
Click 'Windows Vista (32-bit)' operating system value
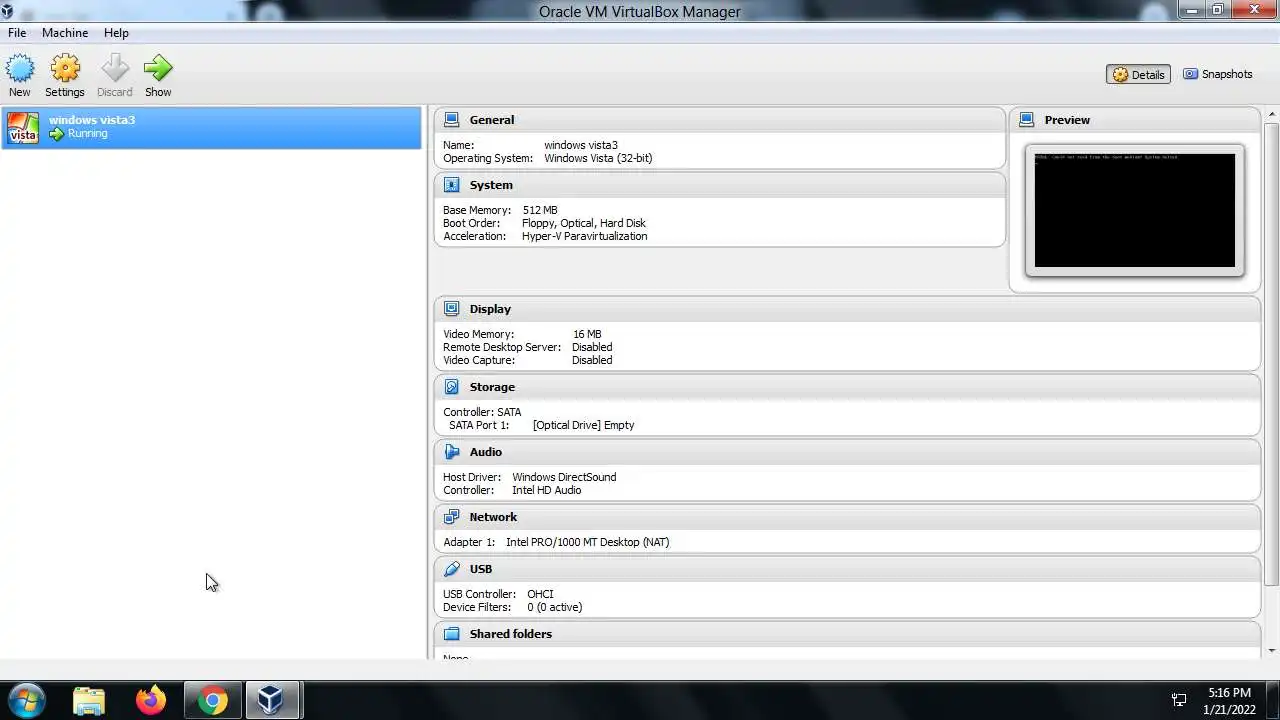click(598, 158)
